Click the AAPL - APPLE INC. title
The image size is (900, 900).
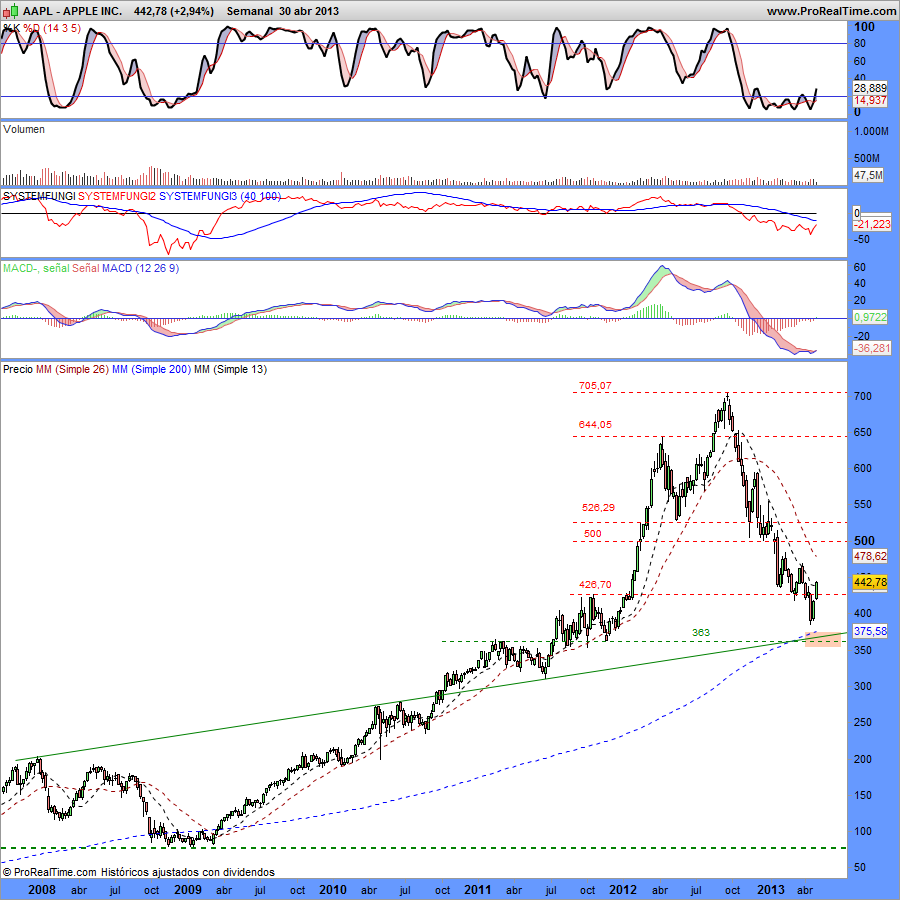click(72, 11)
